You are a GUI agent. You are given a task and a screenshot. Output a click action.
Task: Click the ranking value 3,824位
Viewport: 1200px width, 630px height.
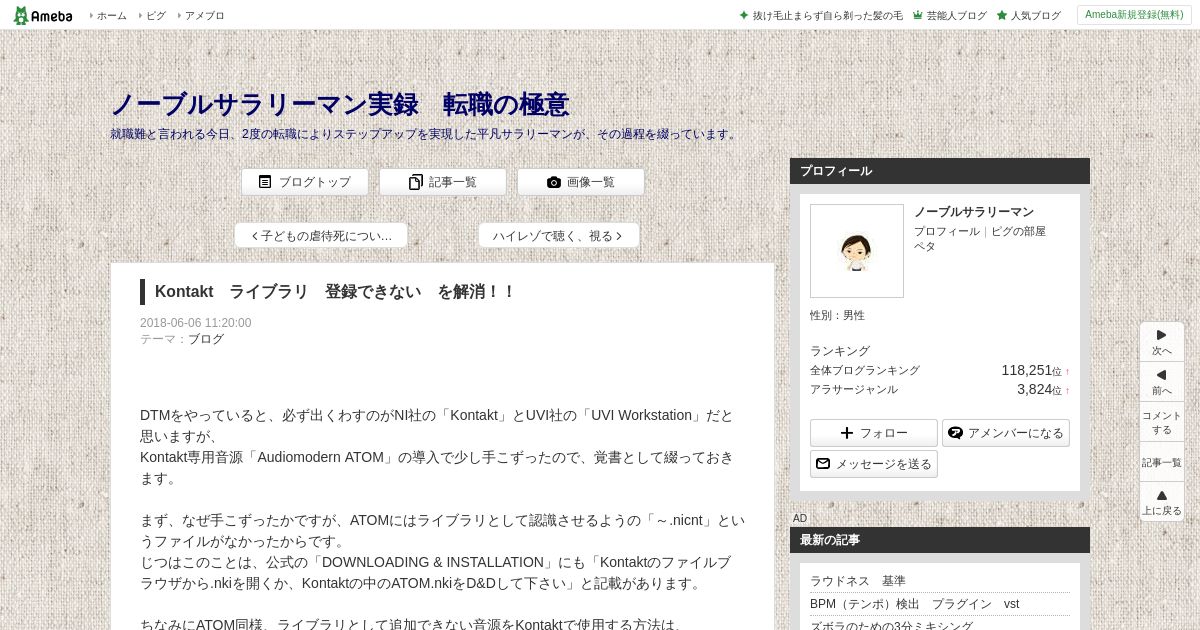[x=1039, y=389]
